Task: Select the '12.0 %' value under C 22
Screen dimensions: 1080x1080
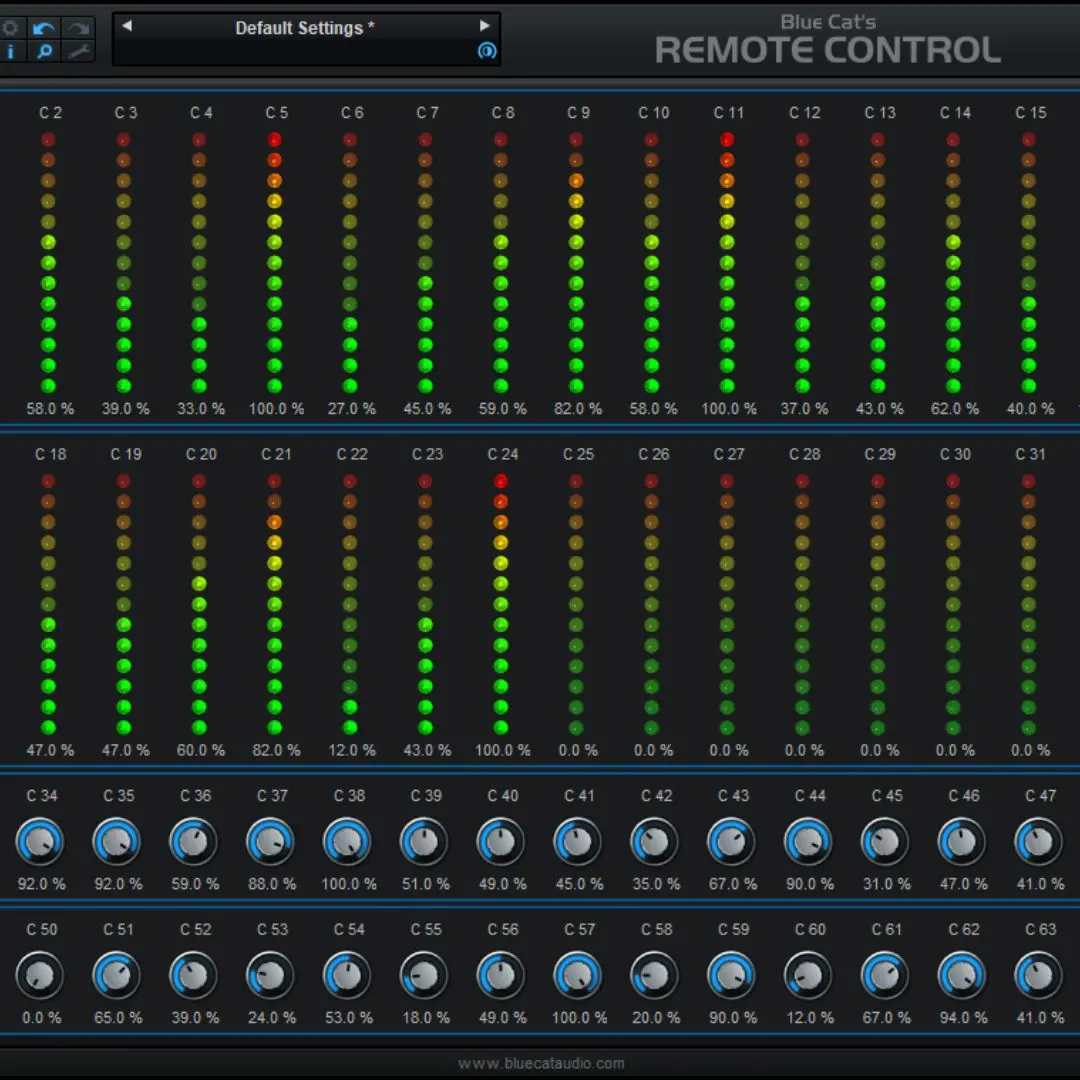Action: click(x=352, y=750)
